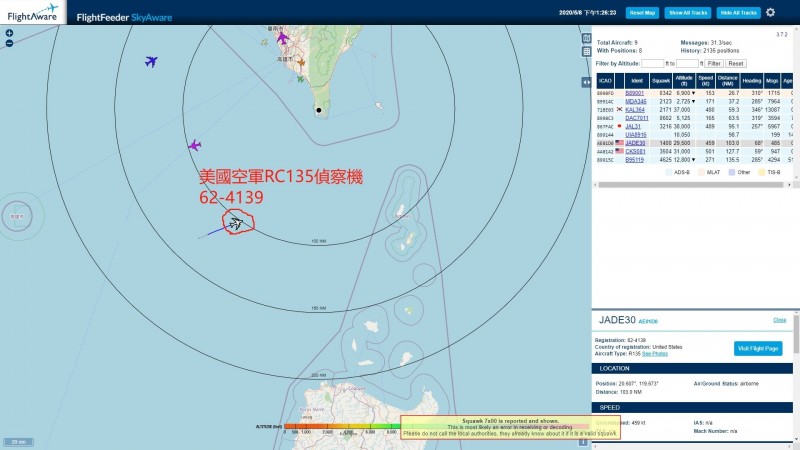Screen dimensions: 800x450
Task: Select the outlined JADE30 aircraft on map
Action: tap(235, 222)
